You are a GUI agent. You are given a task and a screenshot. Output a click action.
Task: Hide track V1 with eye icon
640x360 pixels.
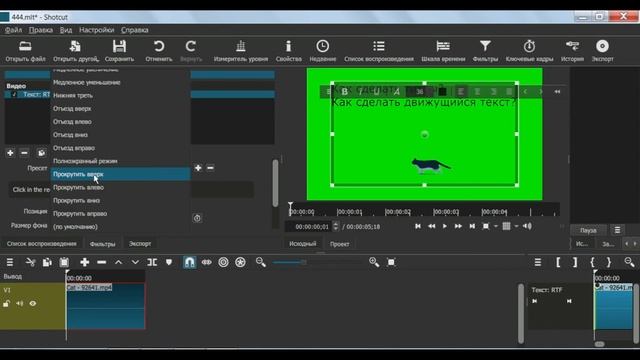tap(33, 304)
